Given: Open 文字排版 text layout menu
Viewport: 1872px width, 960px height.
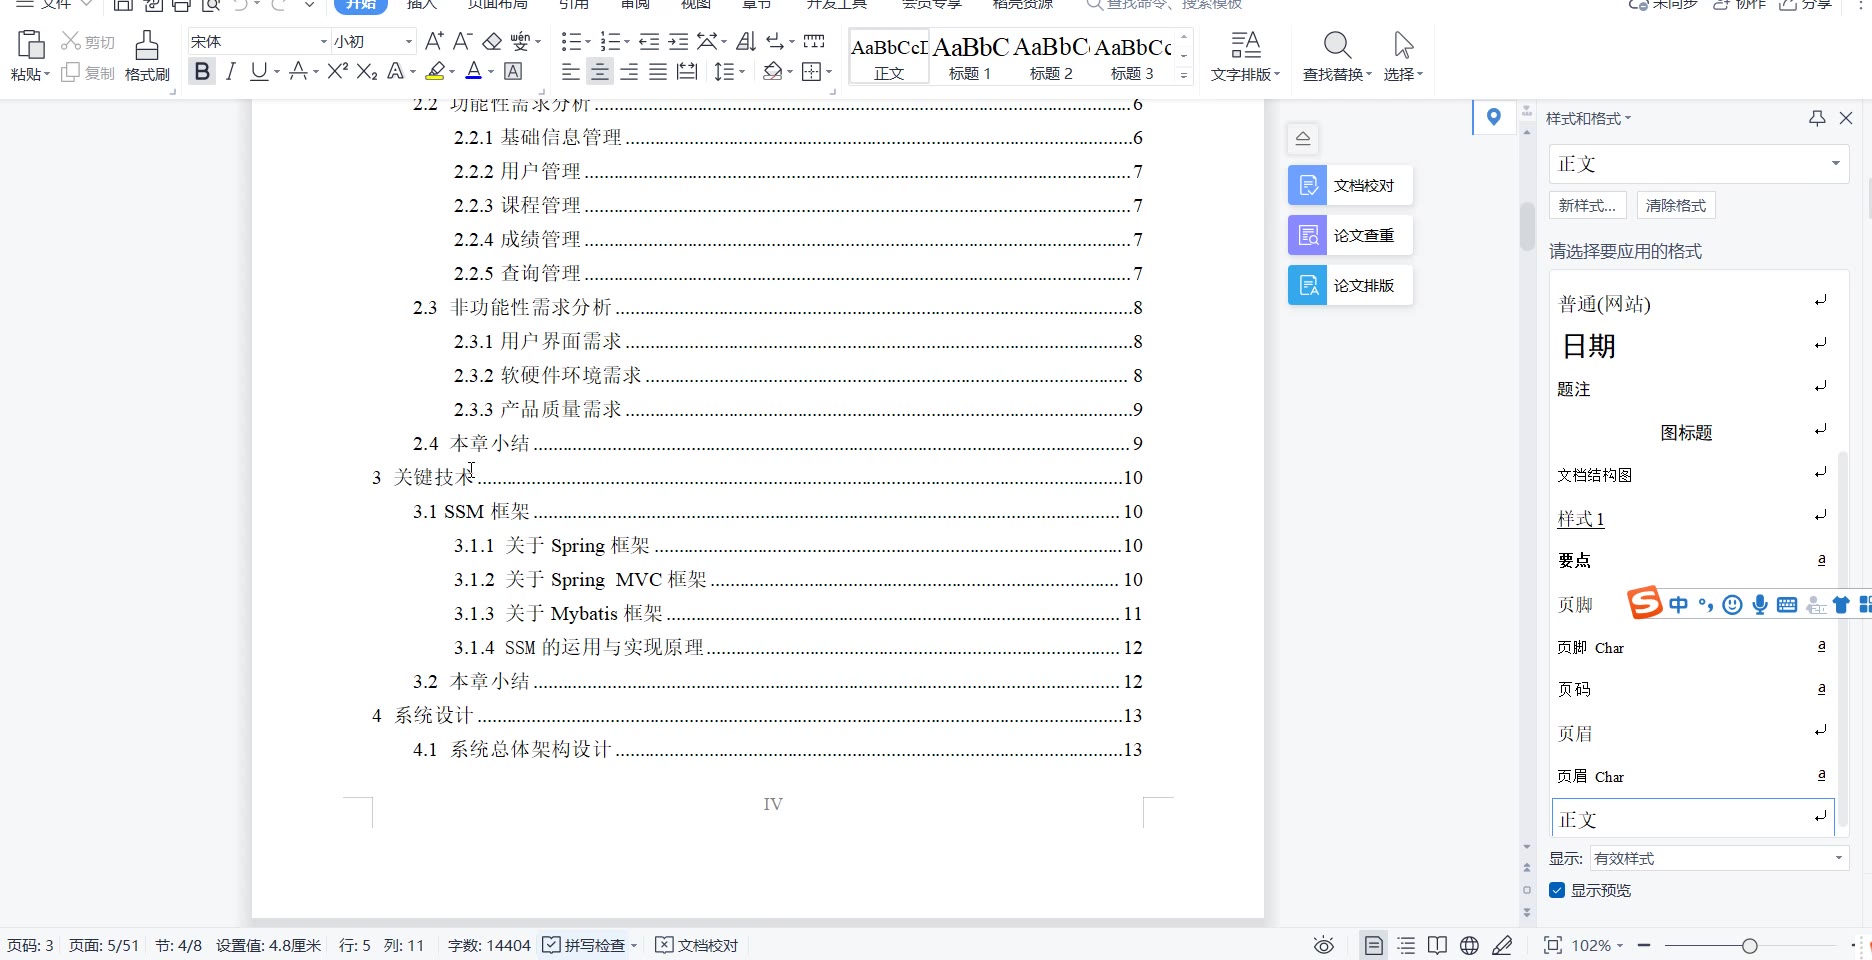Looking at the screenshot, I should click(x=1245, y=56).
